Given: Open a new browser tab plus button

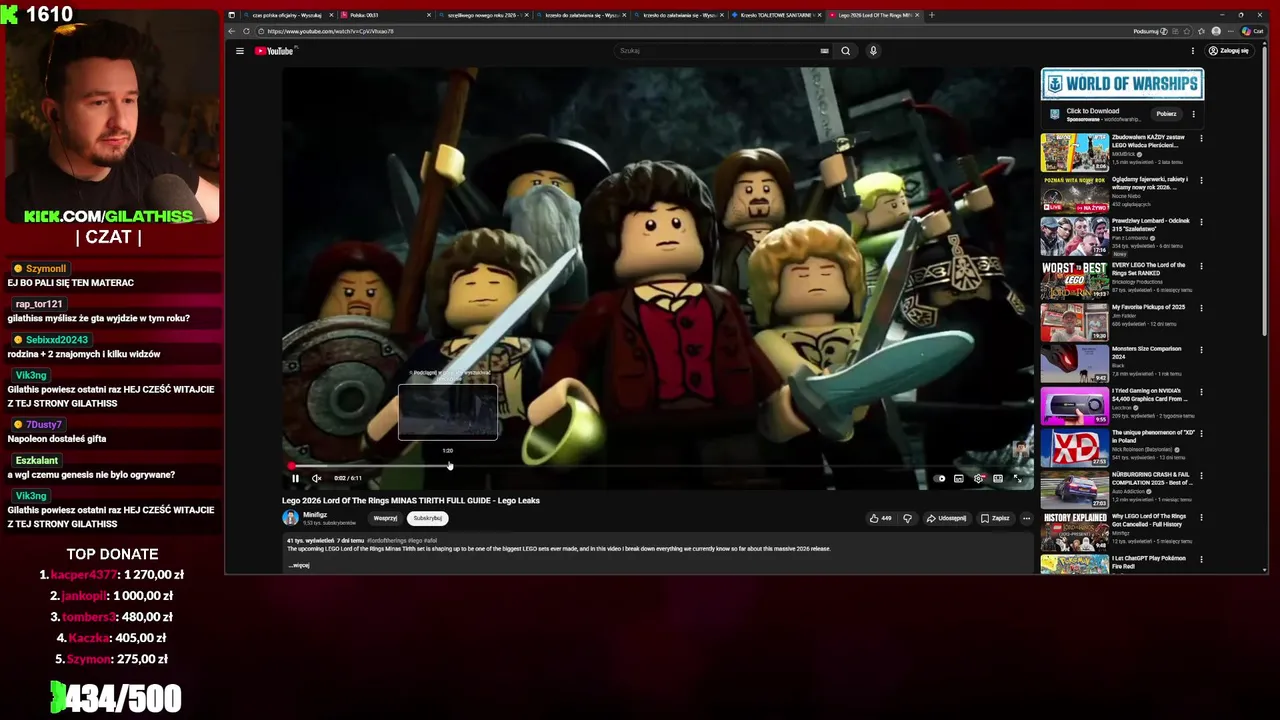Looking at the screenshot, I should tap(931, 15).
